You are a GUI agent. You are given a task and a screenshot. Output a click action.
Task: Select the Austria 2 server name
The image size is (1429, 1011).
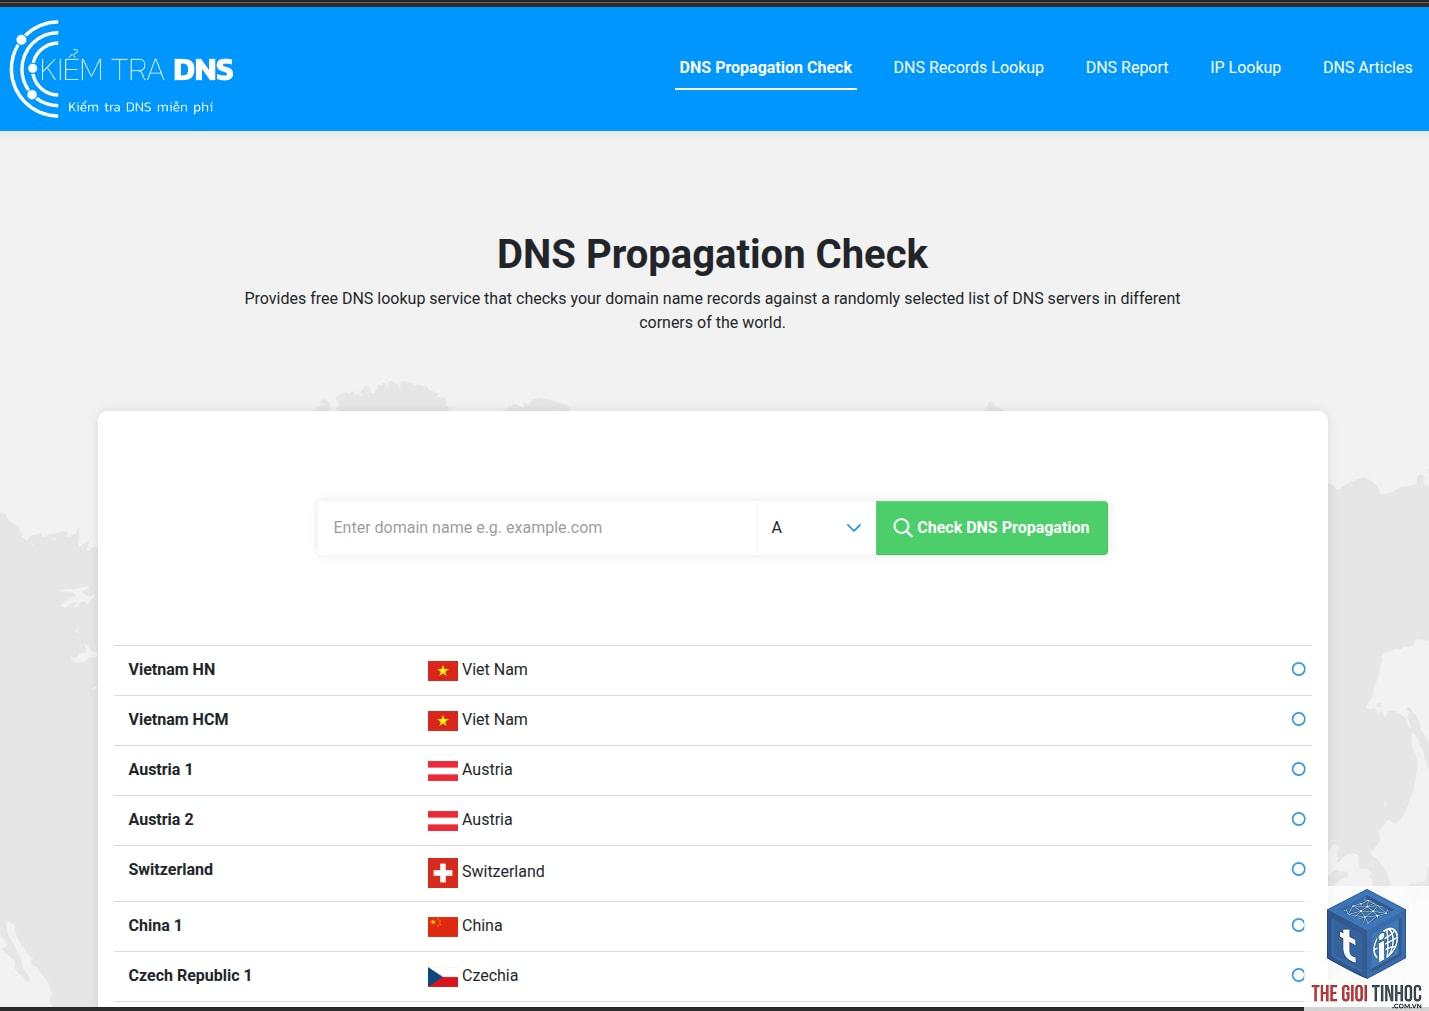tap(161, 820)
